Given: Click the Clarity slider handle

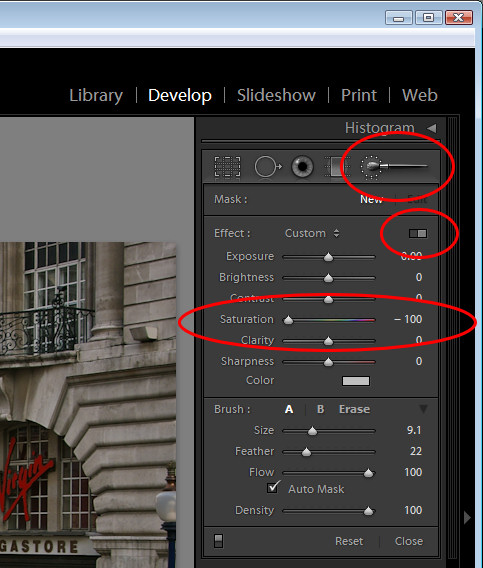Looking at the screenshot, I should click(x=328, y=341).
